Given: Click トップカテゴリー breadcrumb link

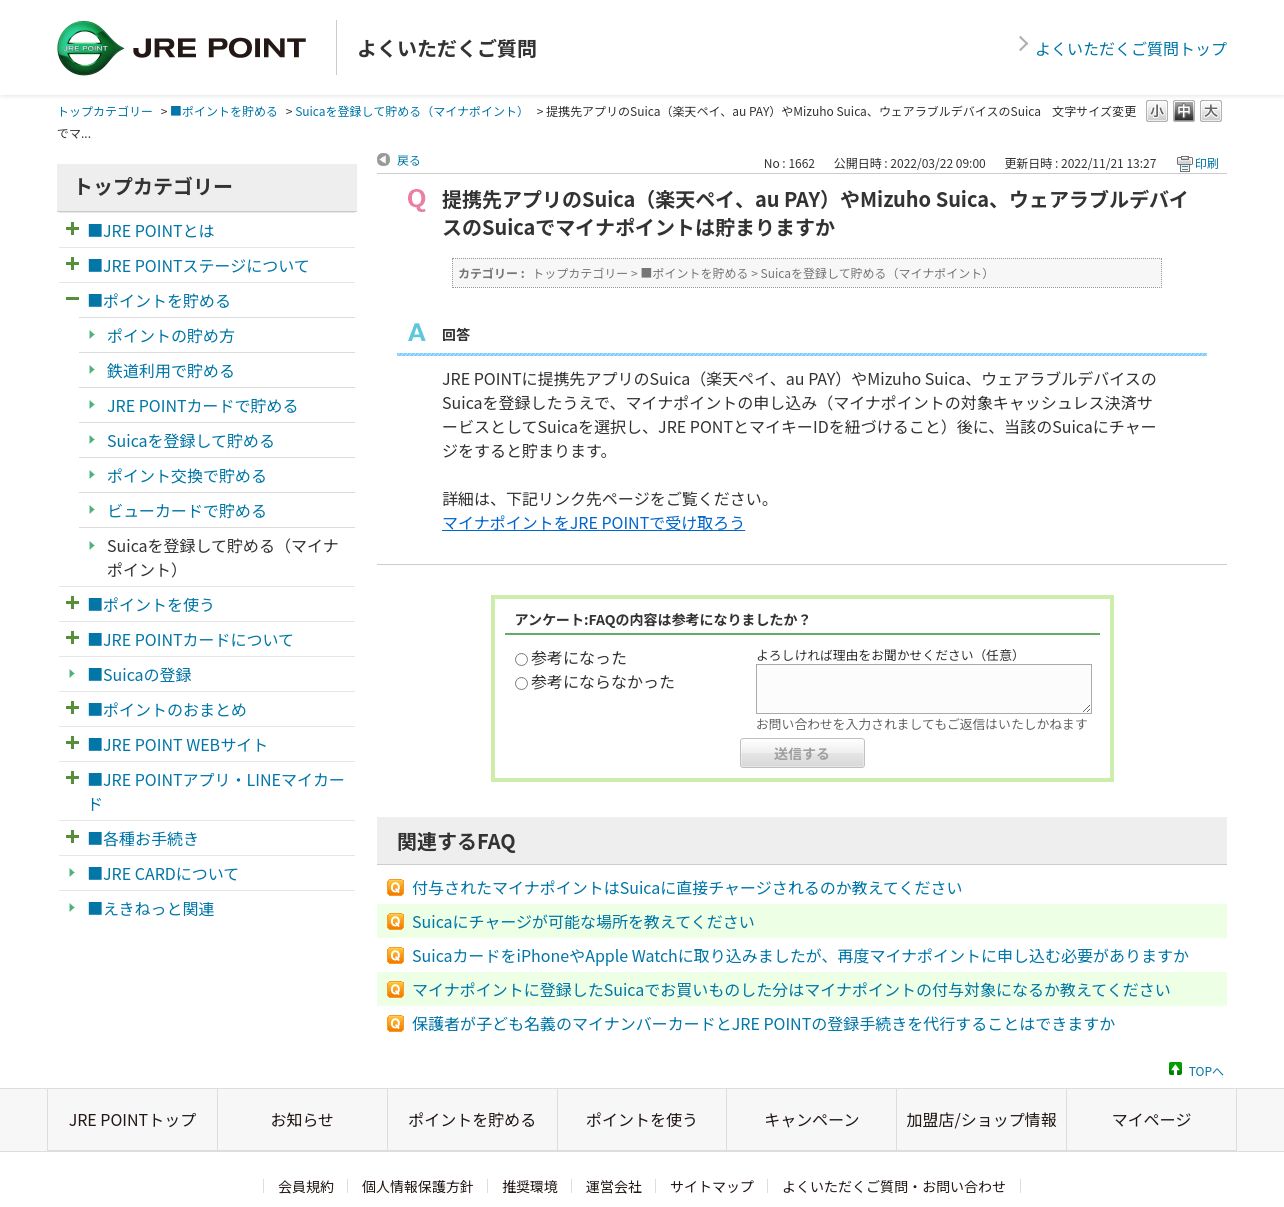Looking at the screenshot, I should click(x=105, y=111).
